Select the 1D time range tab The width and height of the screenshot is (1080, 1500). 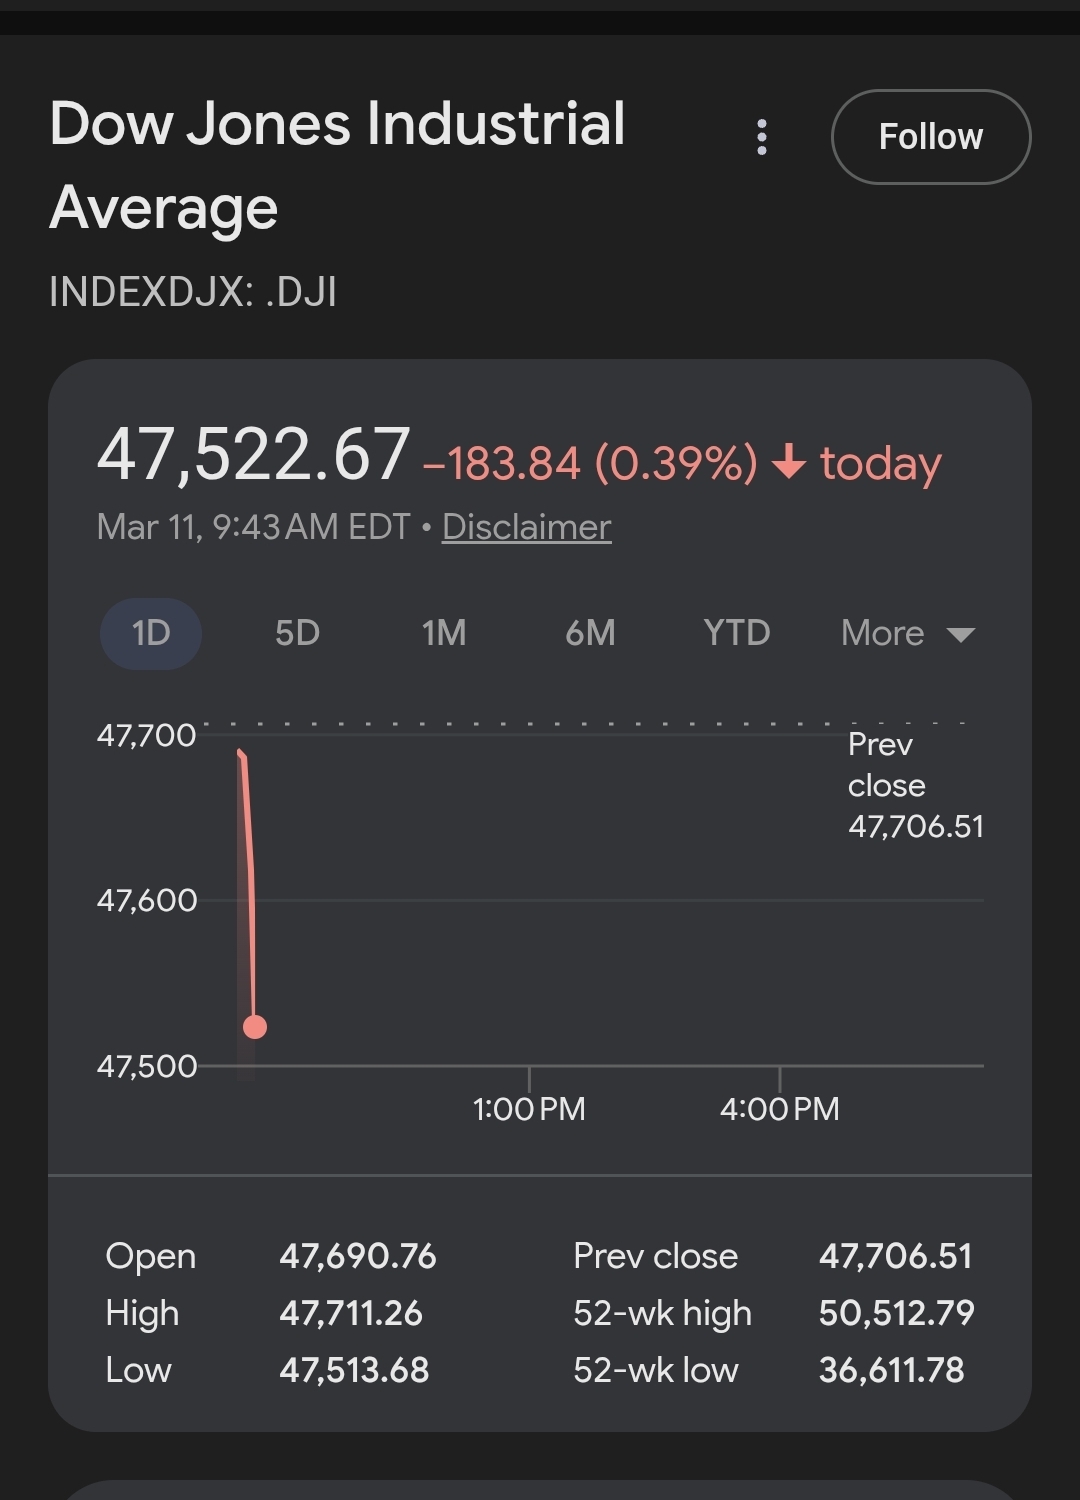point(151,633)
